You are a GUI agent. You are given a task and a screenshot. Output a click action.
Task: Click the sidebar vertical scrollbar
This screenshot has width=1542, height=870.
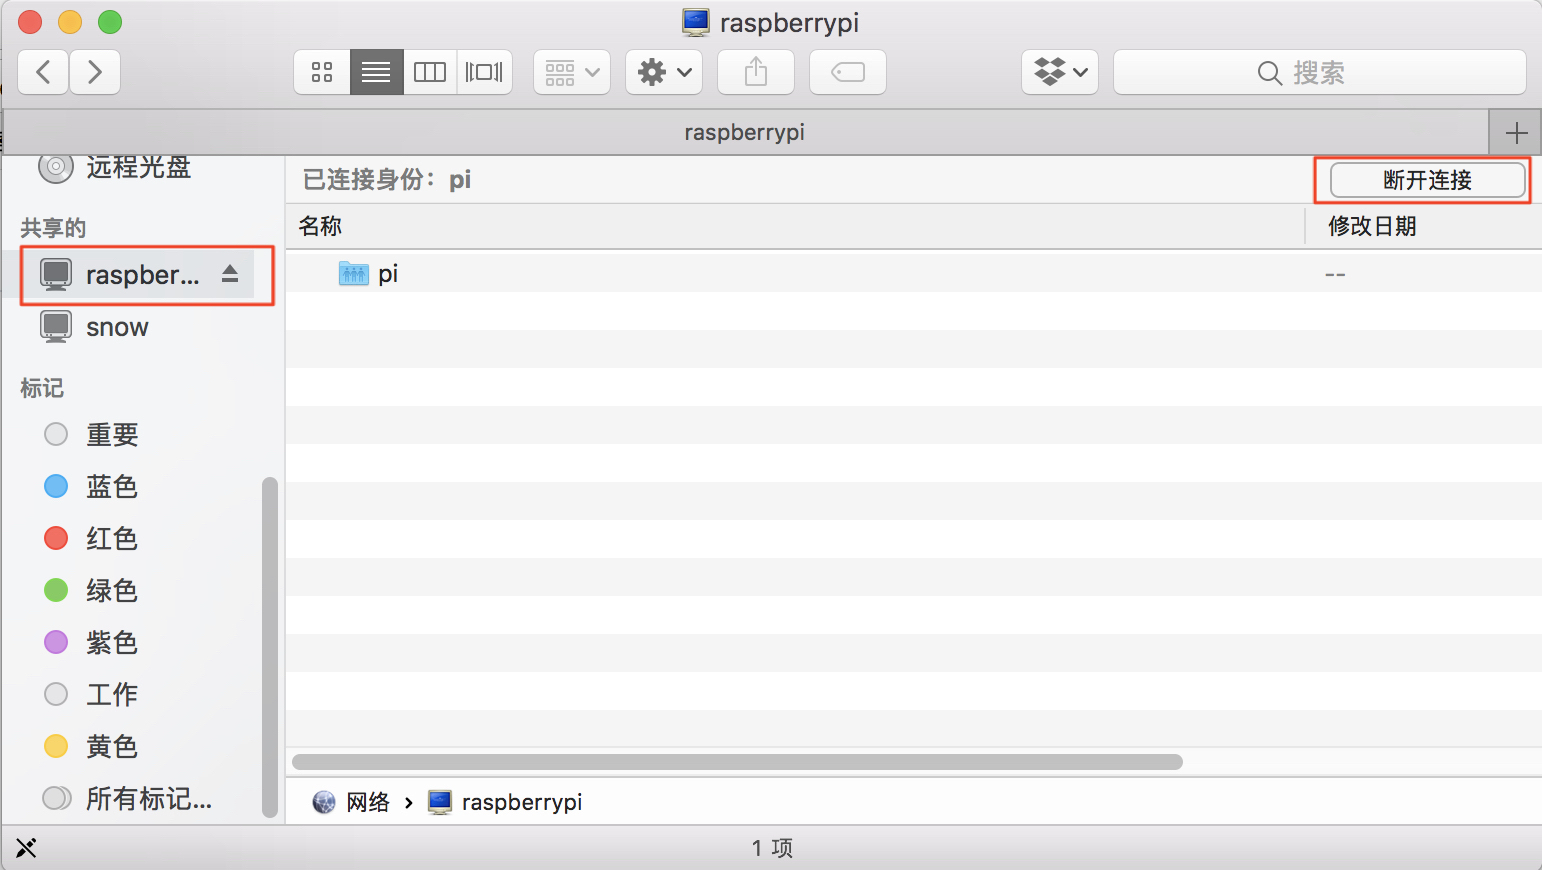click(269, 648)
